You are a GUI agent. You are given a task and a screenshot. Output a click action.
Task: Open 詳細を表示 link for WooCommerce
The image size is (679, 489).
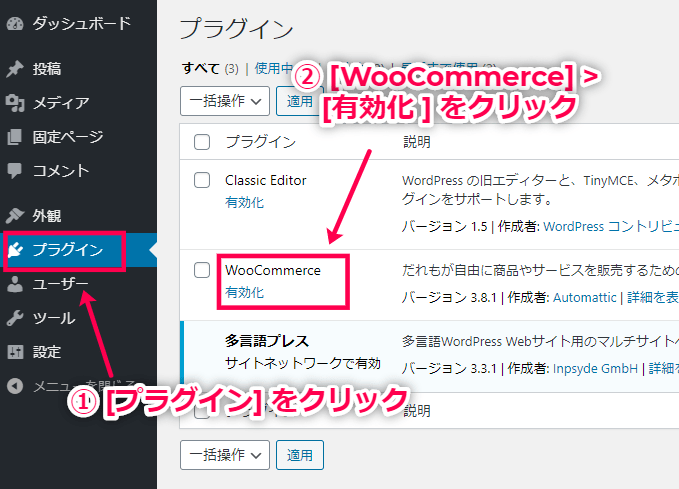pyautogui.click(x=653, y=298)
